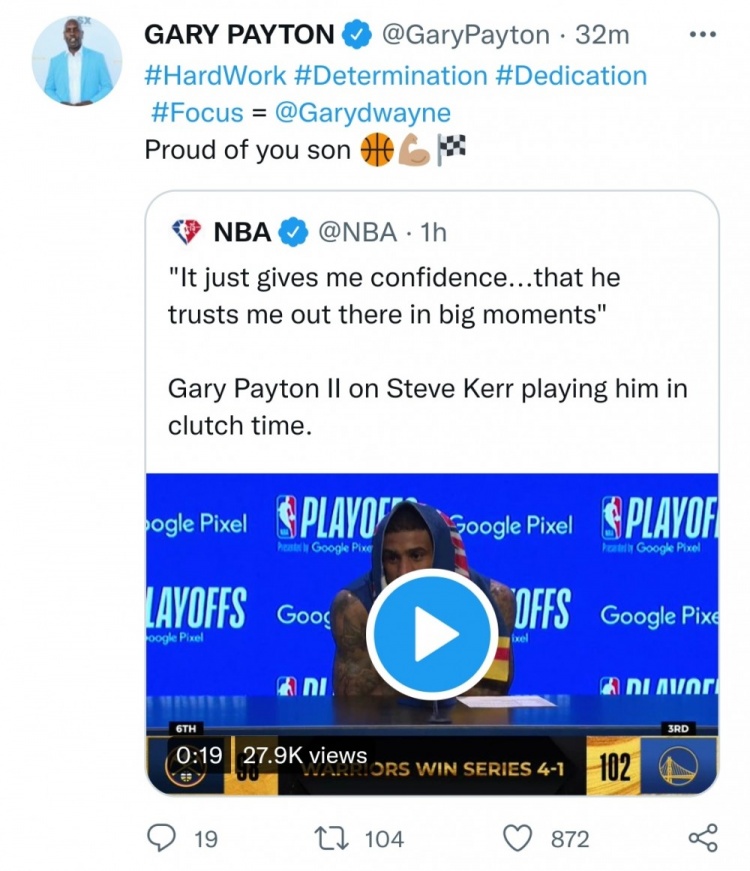Image resolution: width=750 pixels, height=871 pixels.
Task: Open the @GaryPayton handle
Action: coord(466,35)
